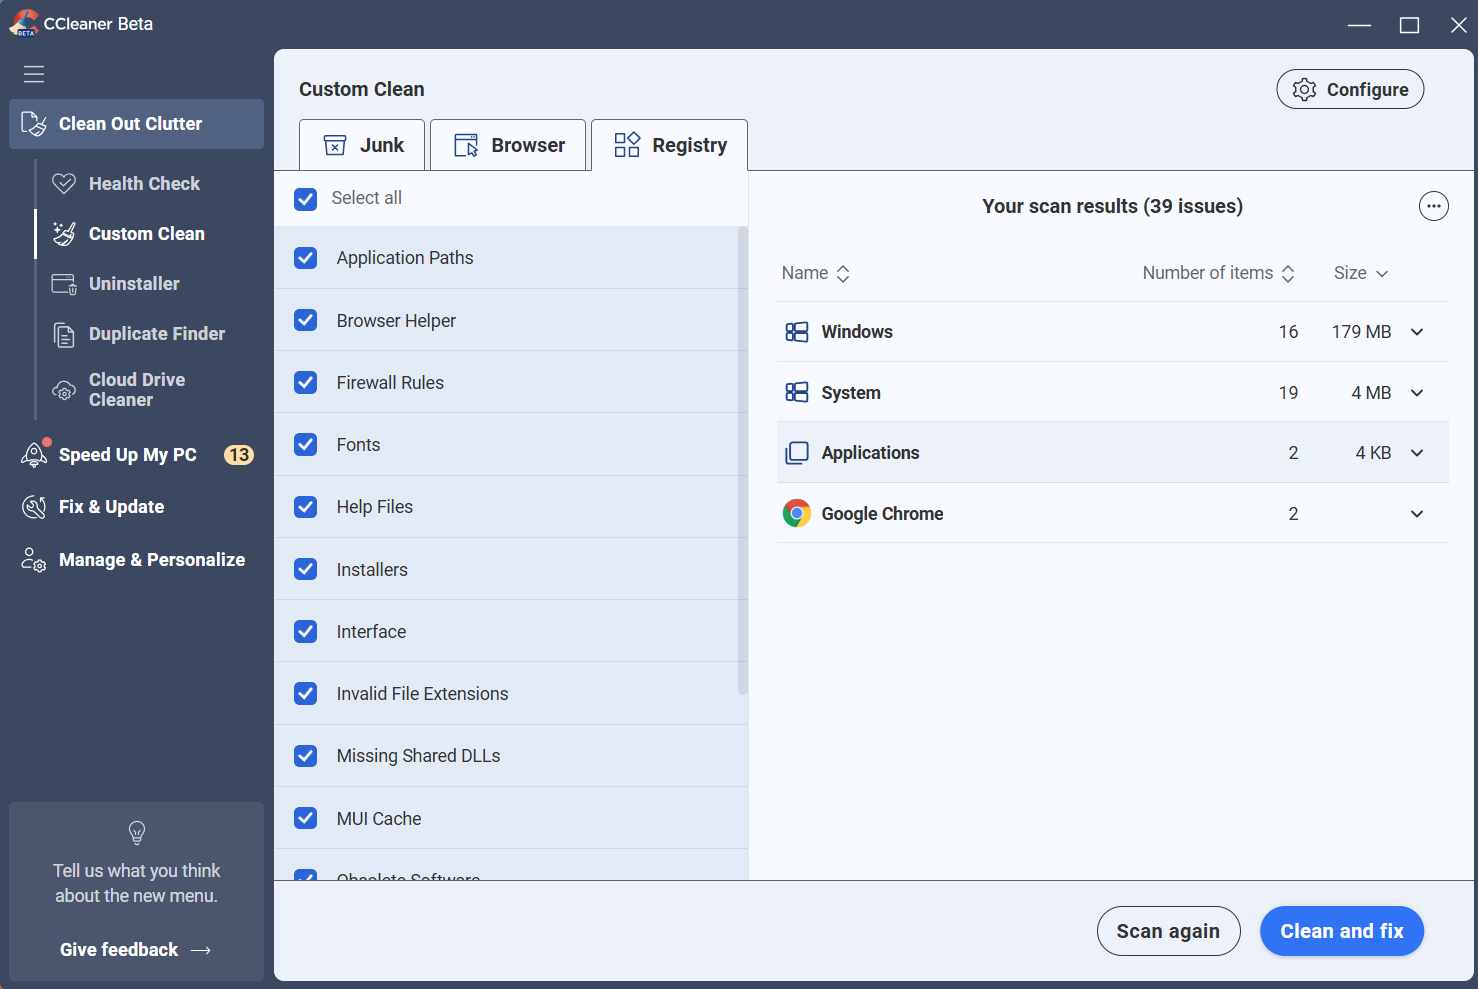
Task: Sort results by Size column
Action: tap(1360, 273)
